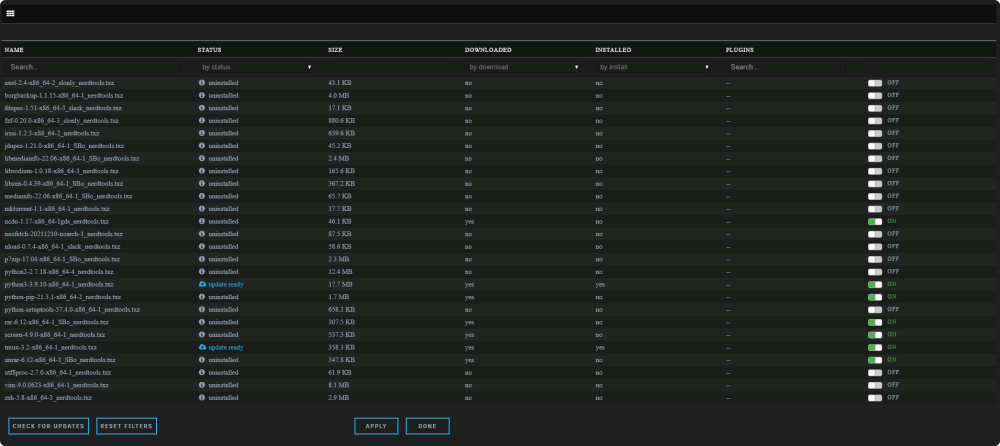1000x446 pixels.
Task: Click info icon in zsh row
Action: click(x=202, y=398)
